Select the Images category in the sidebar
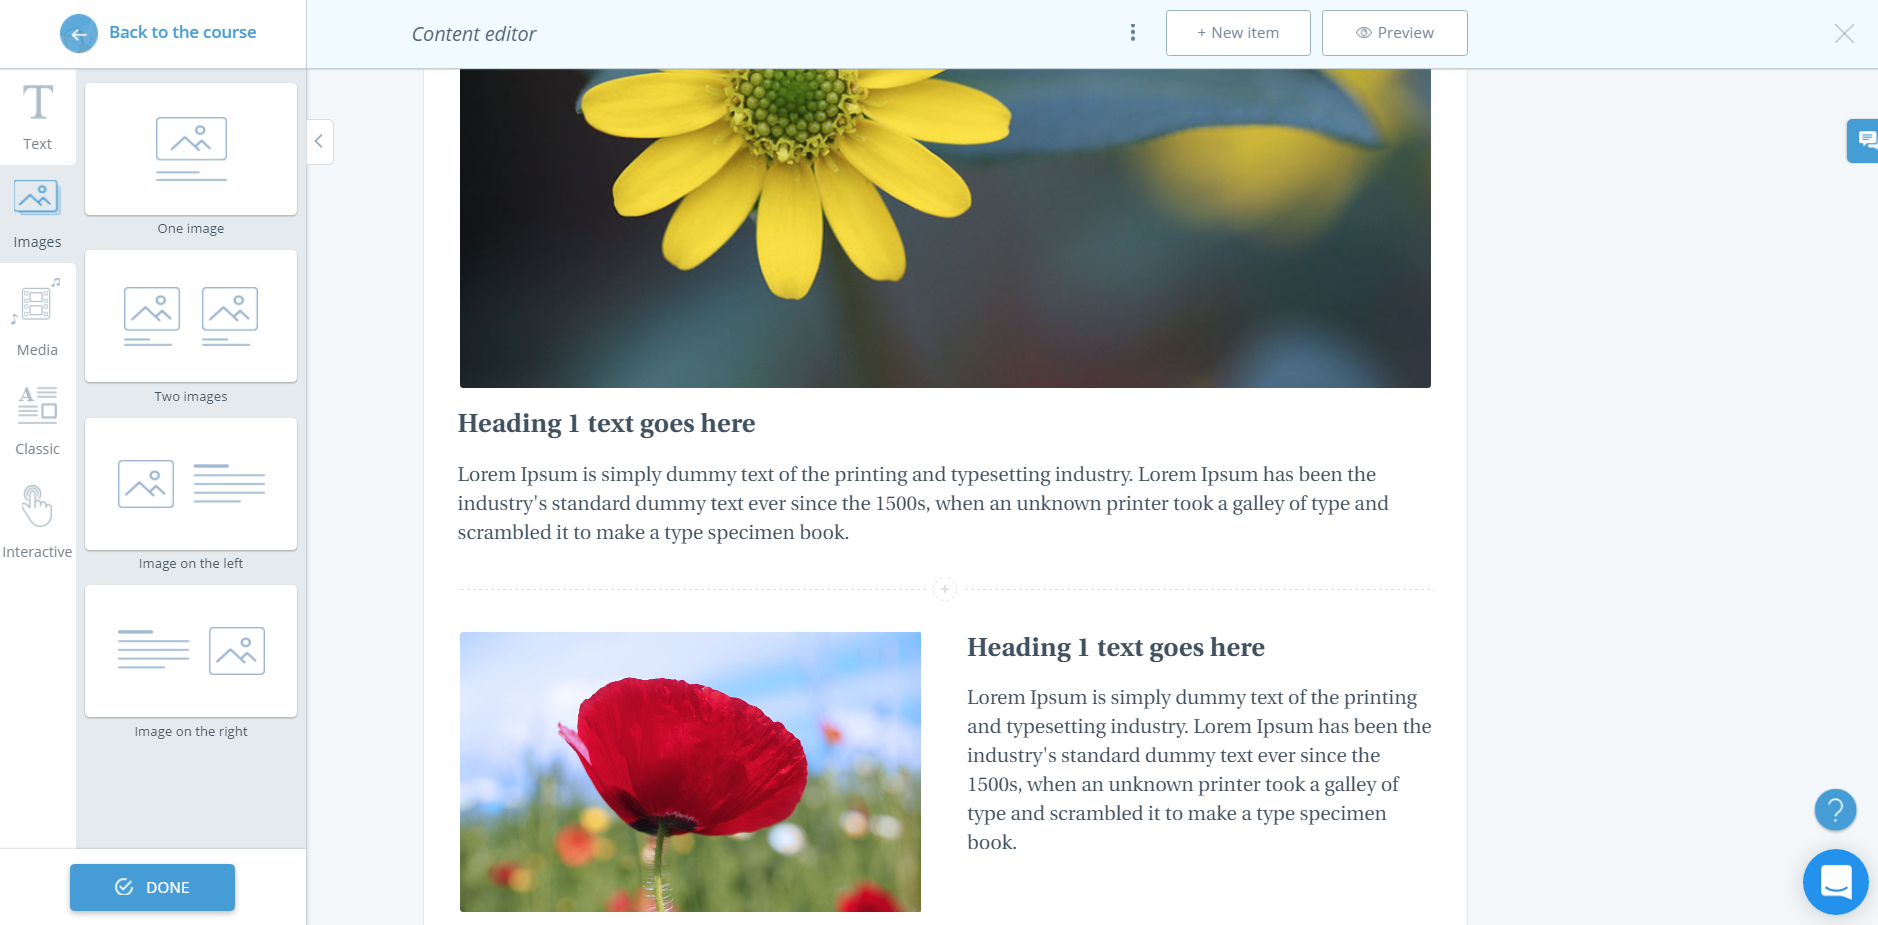 (38, 214)
